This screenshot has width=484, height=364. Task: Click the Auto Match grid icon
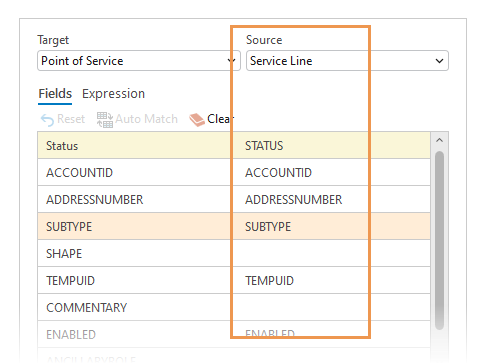[105, 120]
